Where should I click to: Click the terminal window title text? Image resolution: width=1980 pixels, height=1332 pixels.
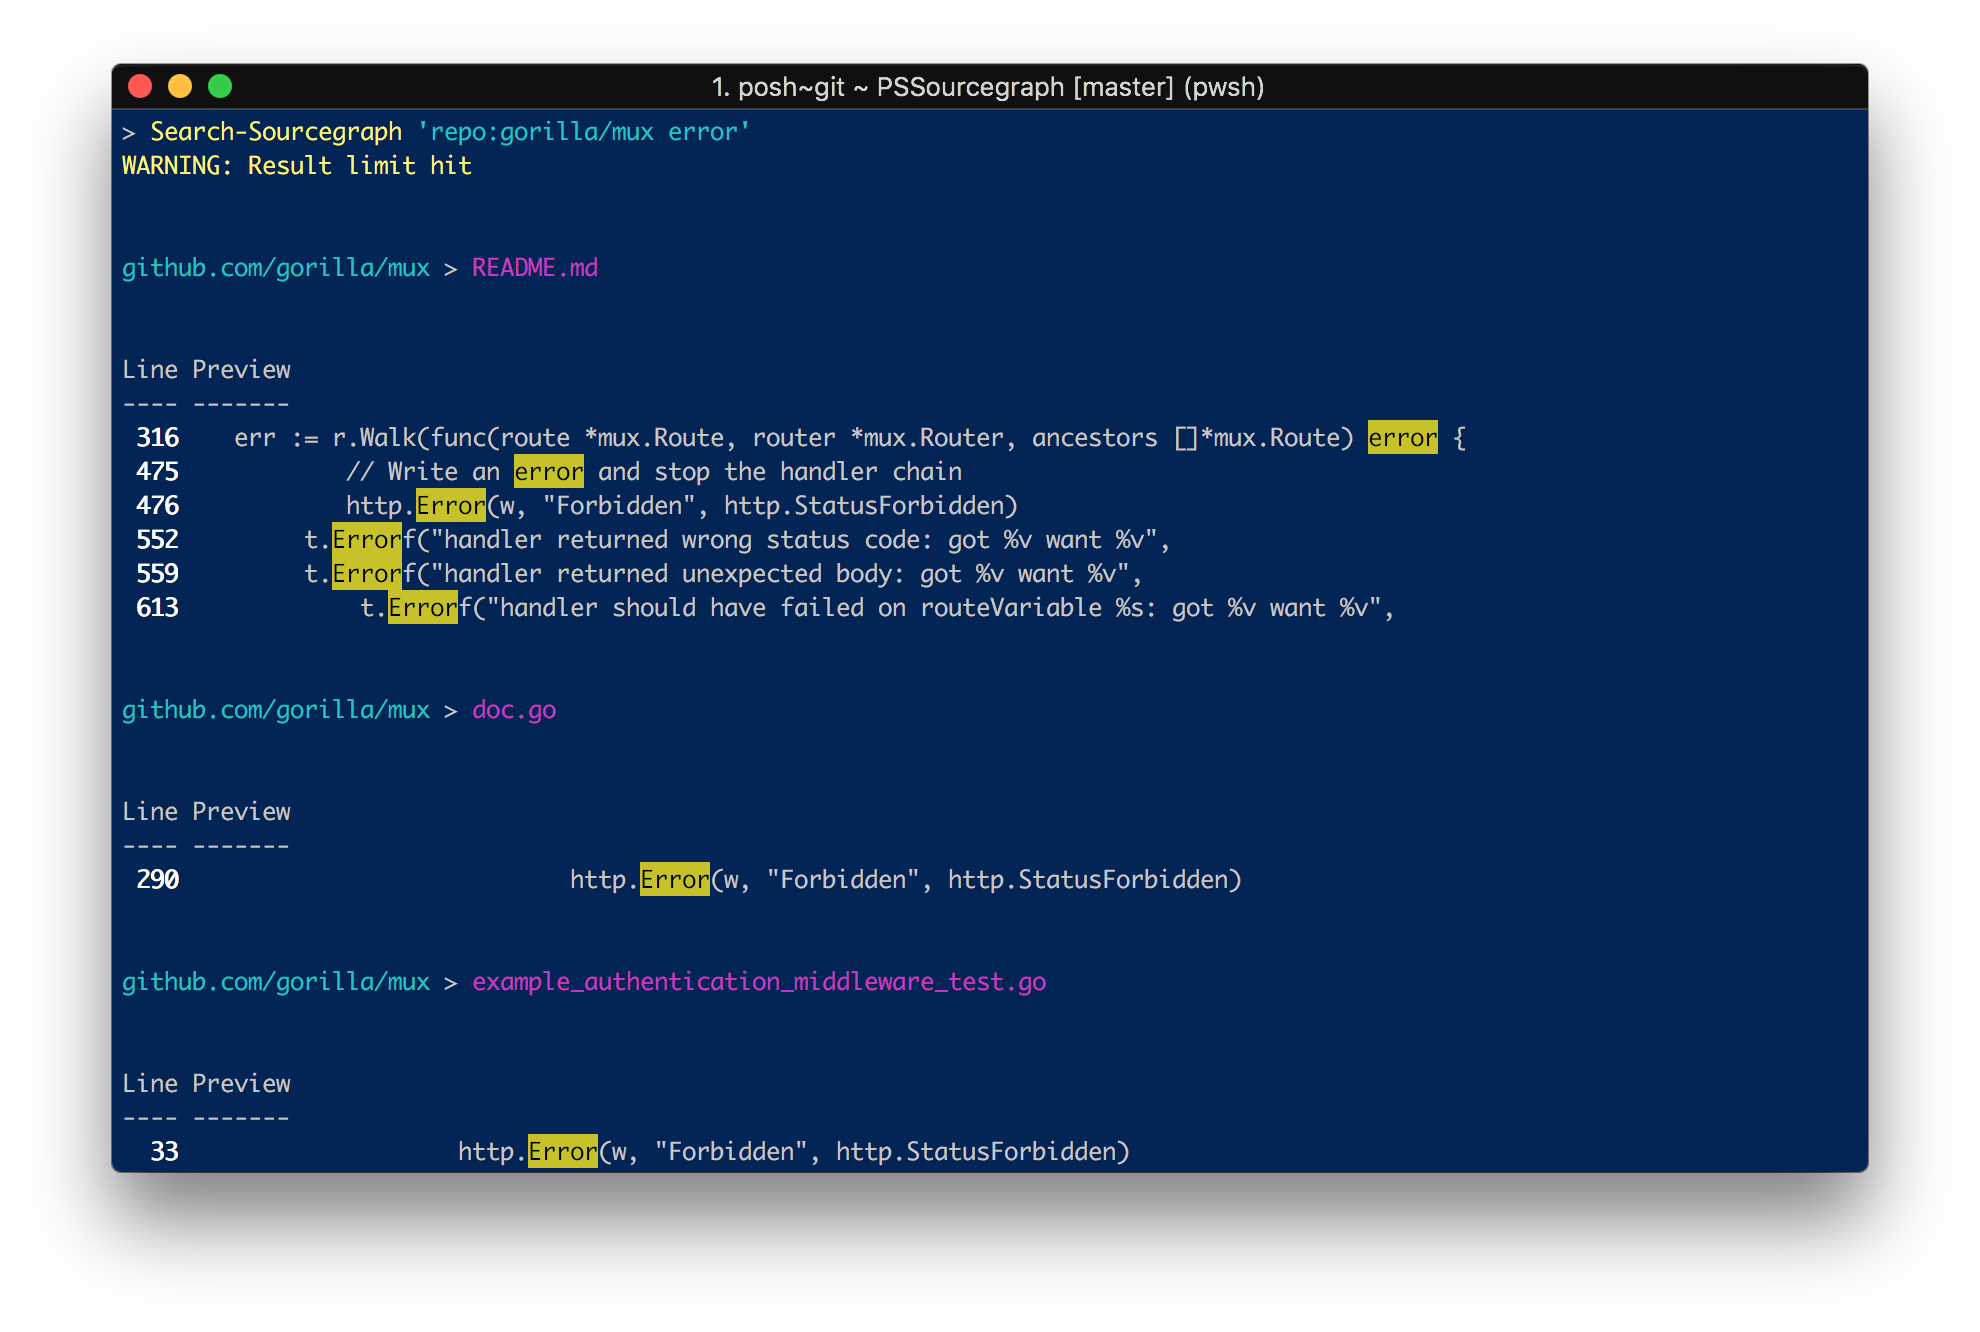tap(987, 87)
